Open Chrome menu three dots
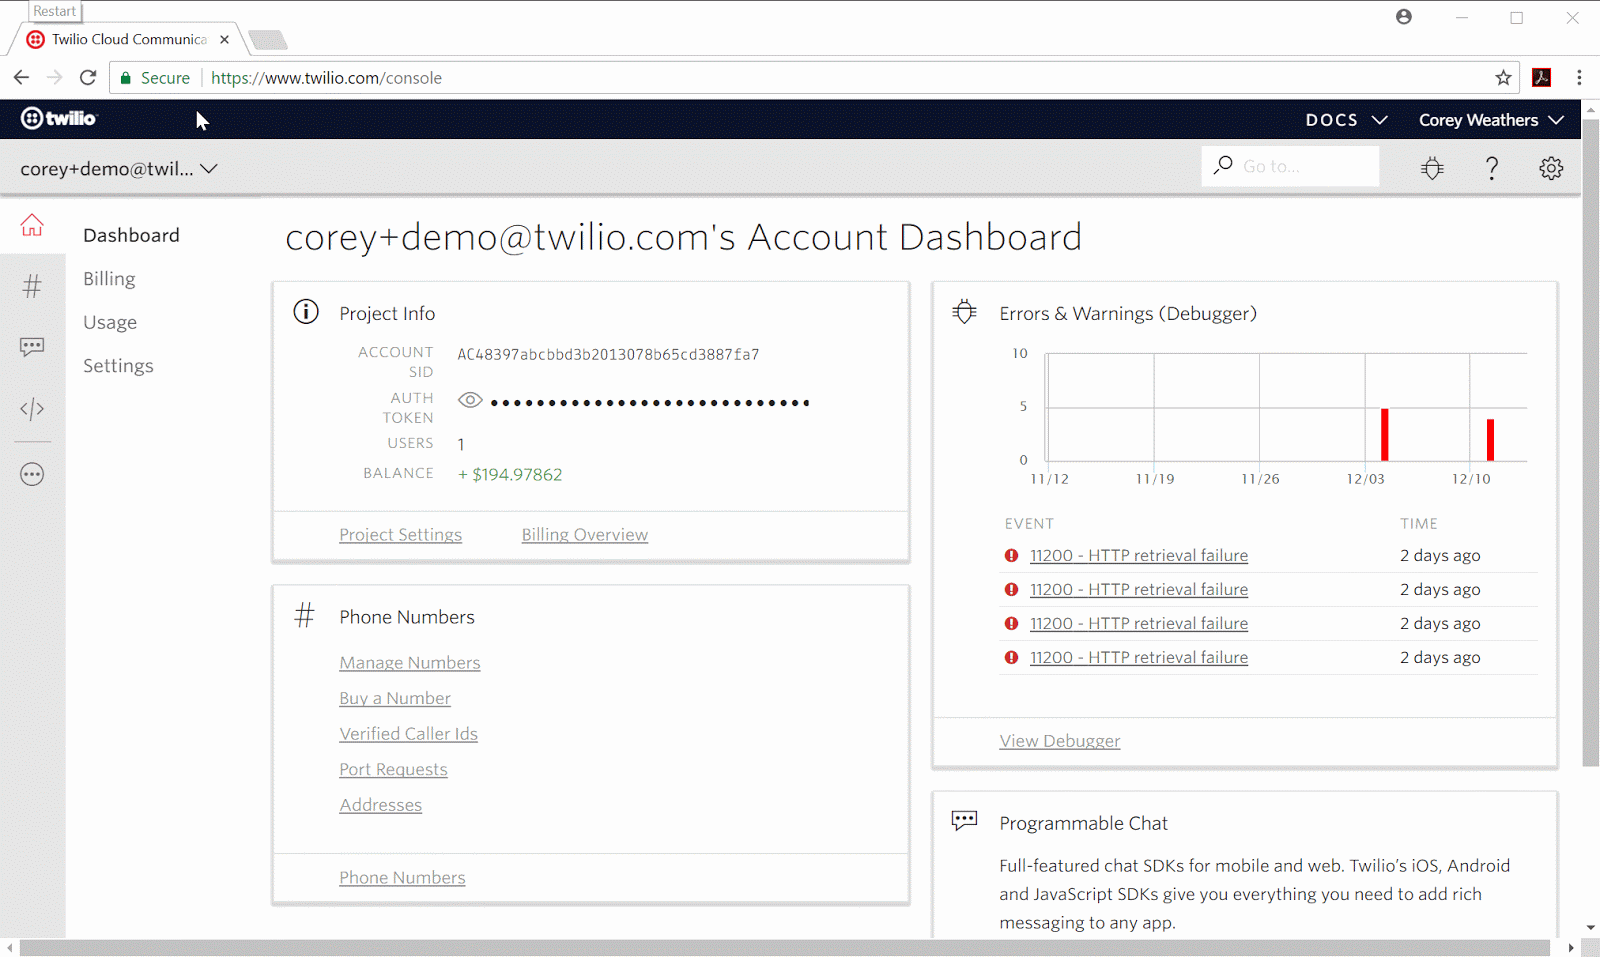The height and width of the screenshot is (957, 1600). click(1579, 78)
